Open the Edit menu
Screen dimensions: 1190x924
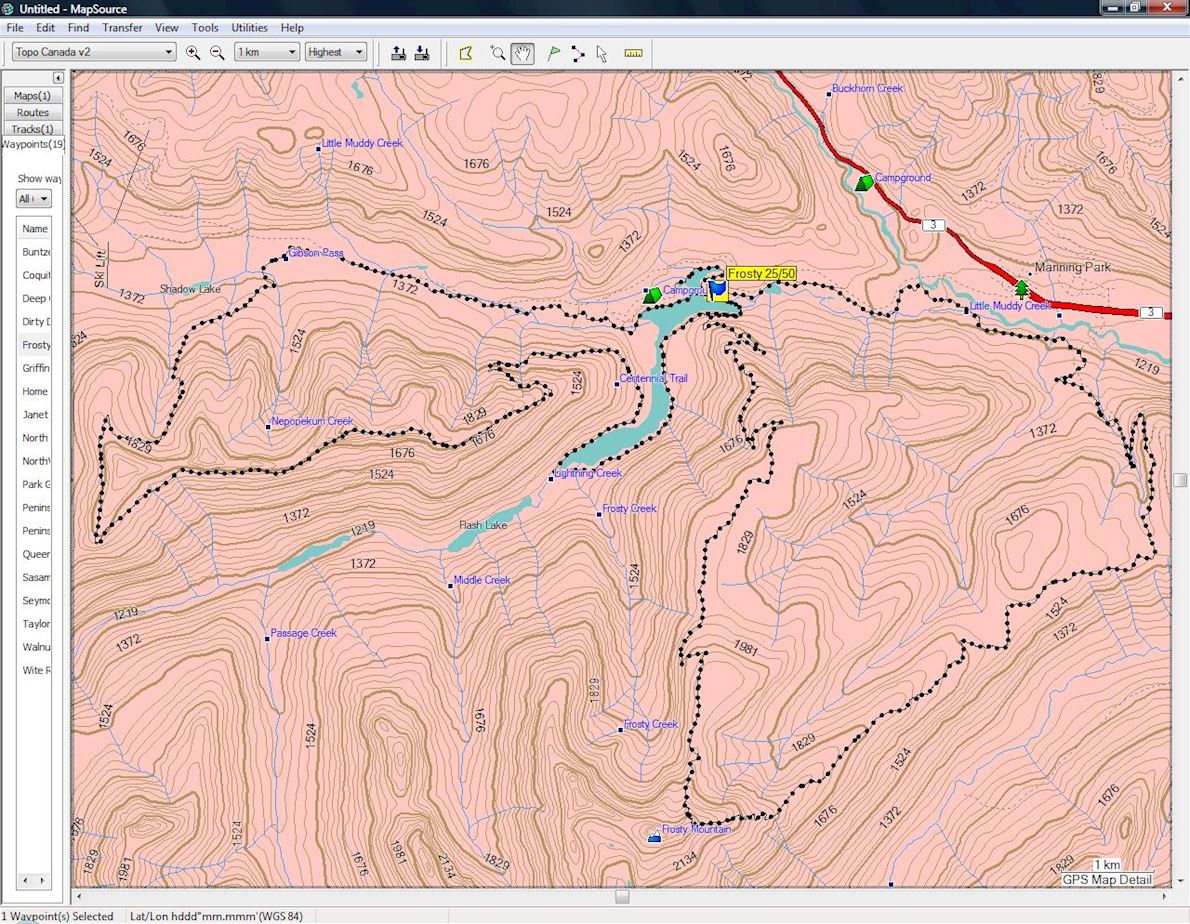pos(46,27)
